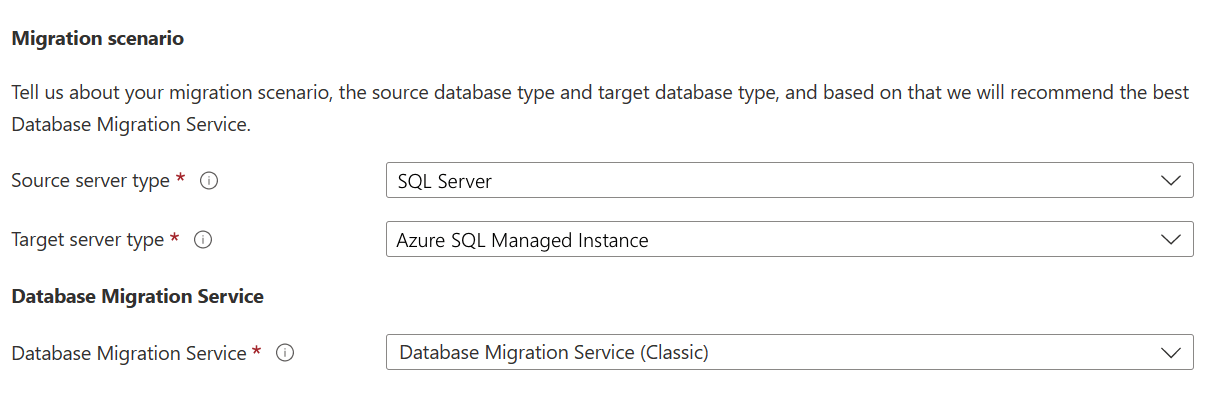Viewport: 1212px width, 396px height.
Task: Open the Source server type dropdown showing SQL Server
Action: tap(789, 181)
